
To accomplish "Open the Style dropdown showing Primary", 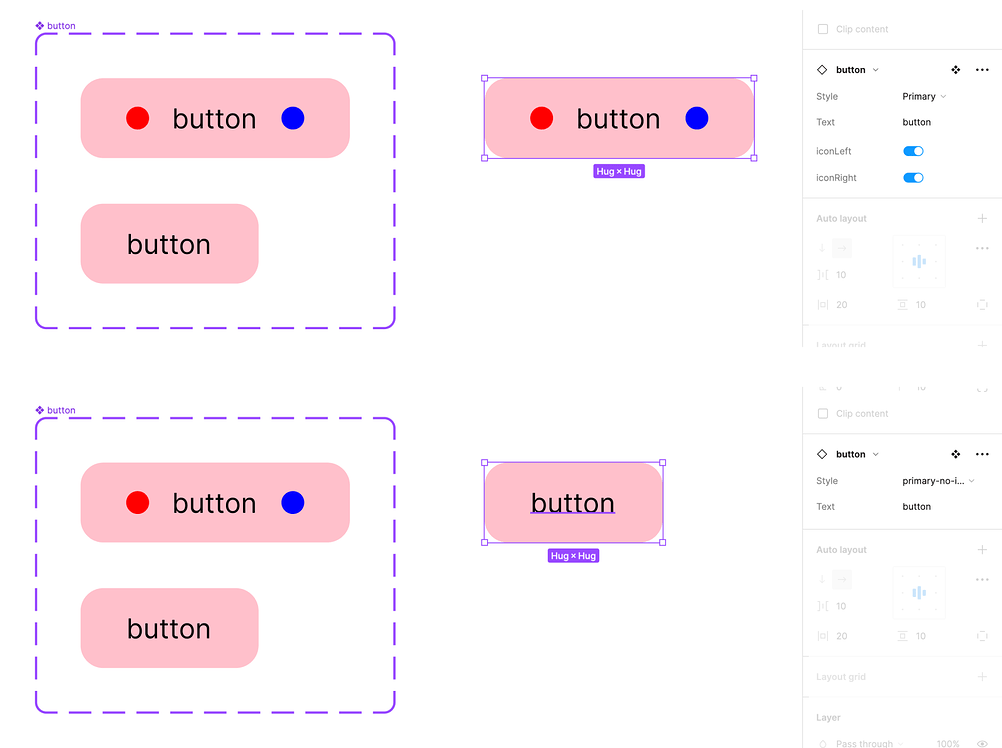I will [924, 97].
